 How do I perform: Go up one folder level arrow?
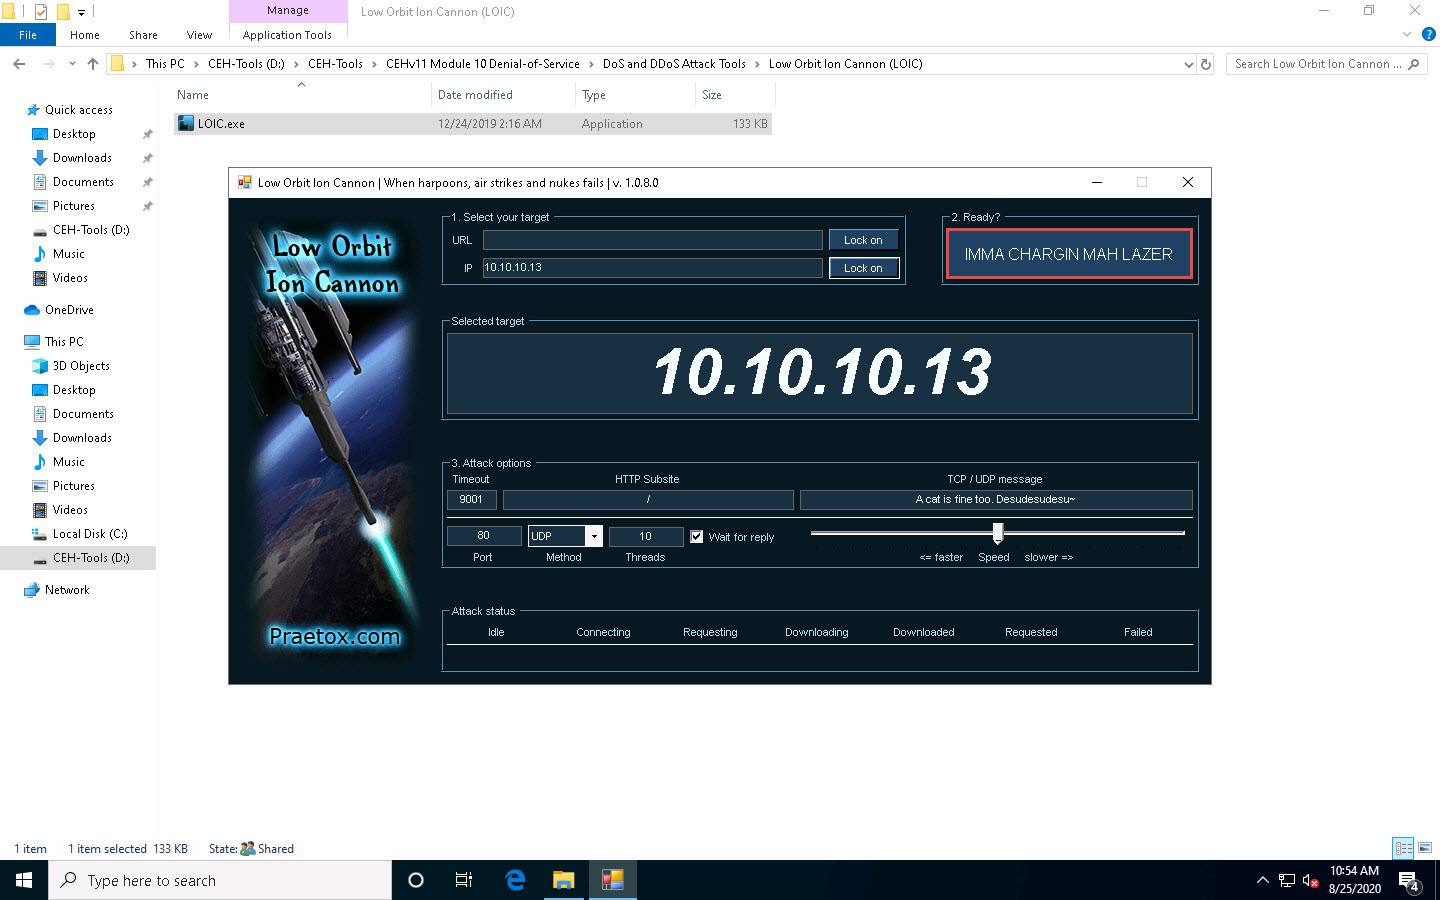[93, 64]
